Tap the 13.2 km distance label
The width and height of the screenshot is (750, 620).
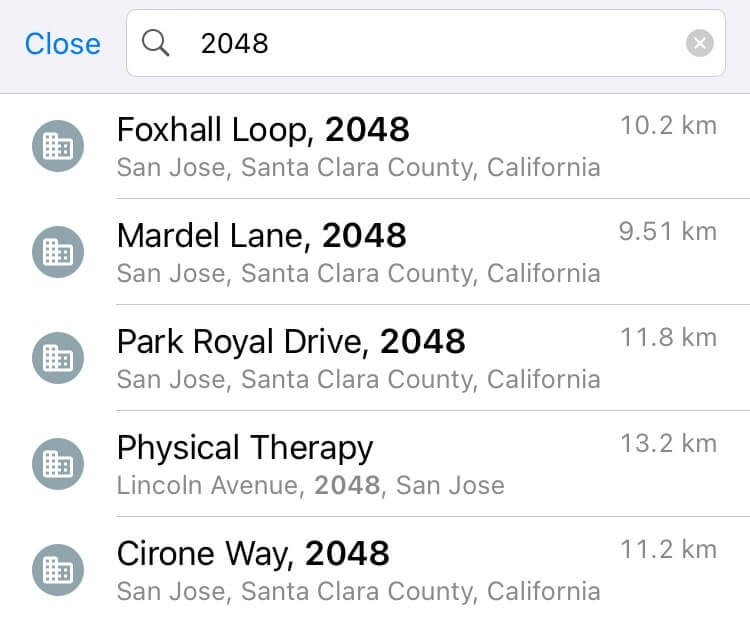click(x=668, y=444)
